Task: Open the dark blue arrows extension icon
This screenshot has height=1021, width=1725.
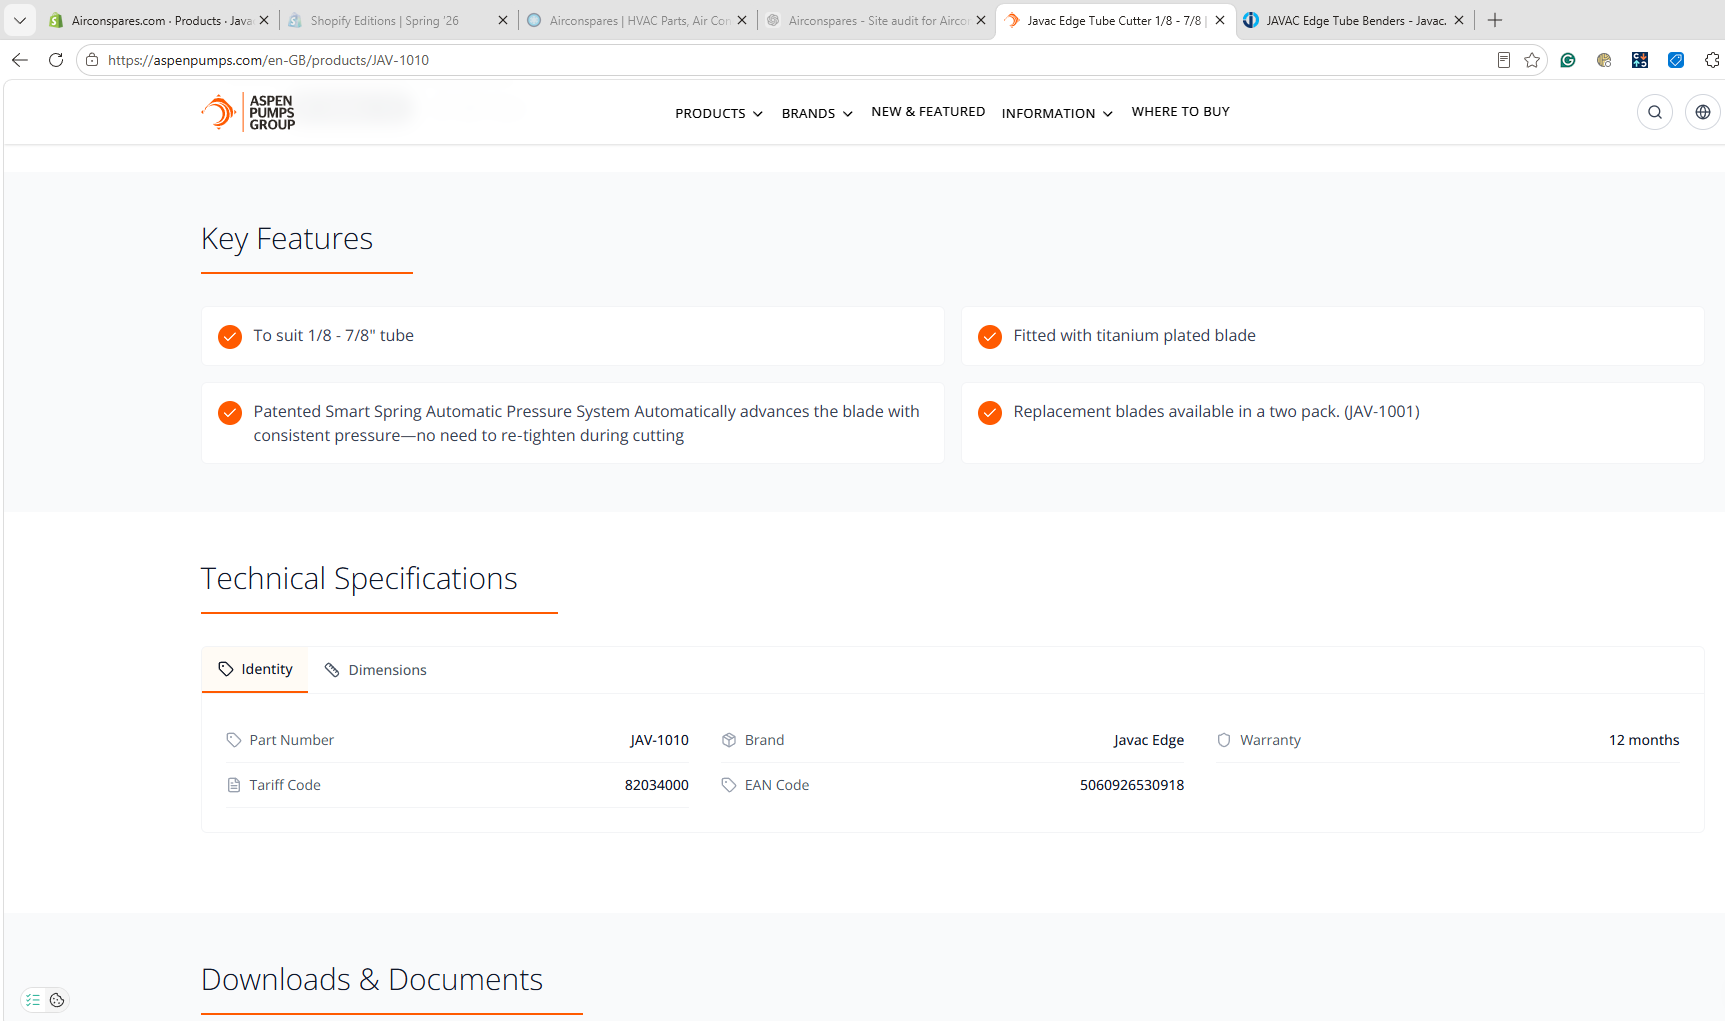Action: 1640,60
